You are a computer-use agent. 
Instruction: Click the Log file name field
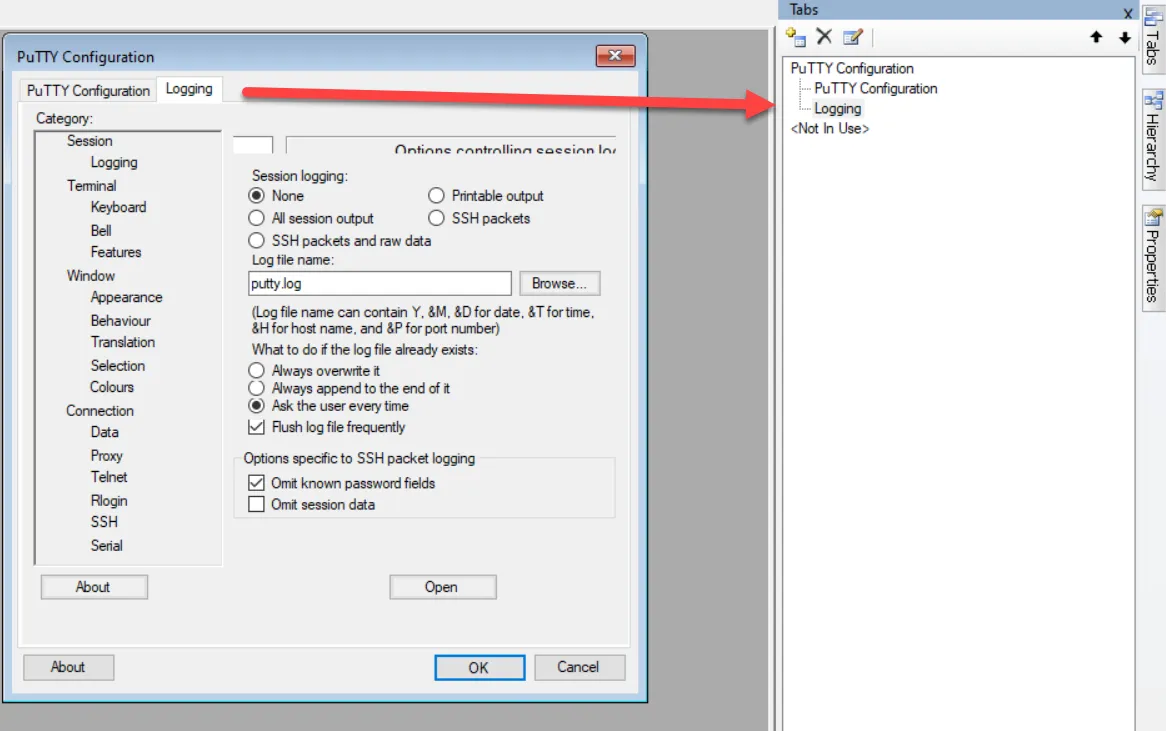[379, 283]
